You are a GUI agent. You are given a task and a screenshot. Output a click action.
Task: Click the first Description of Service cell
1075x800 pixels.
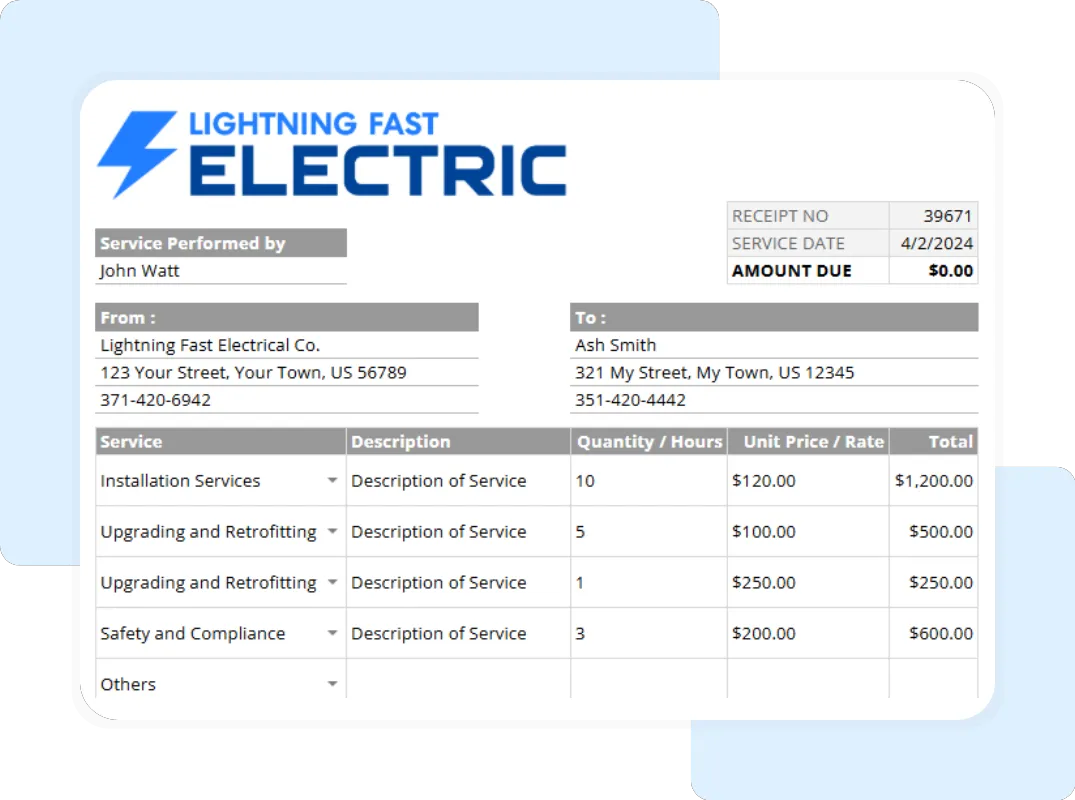coord(438,480)
